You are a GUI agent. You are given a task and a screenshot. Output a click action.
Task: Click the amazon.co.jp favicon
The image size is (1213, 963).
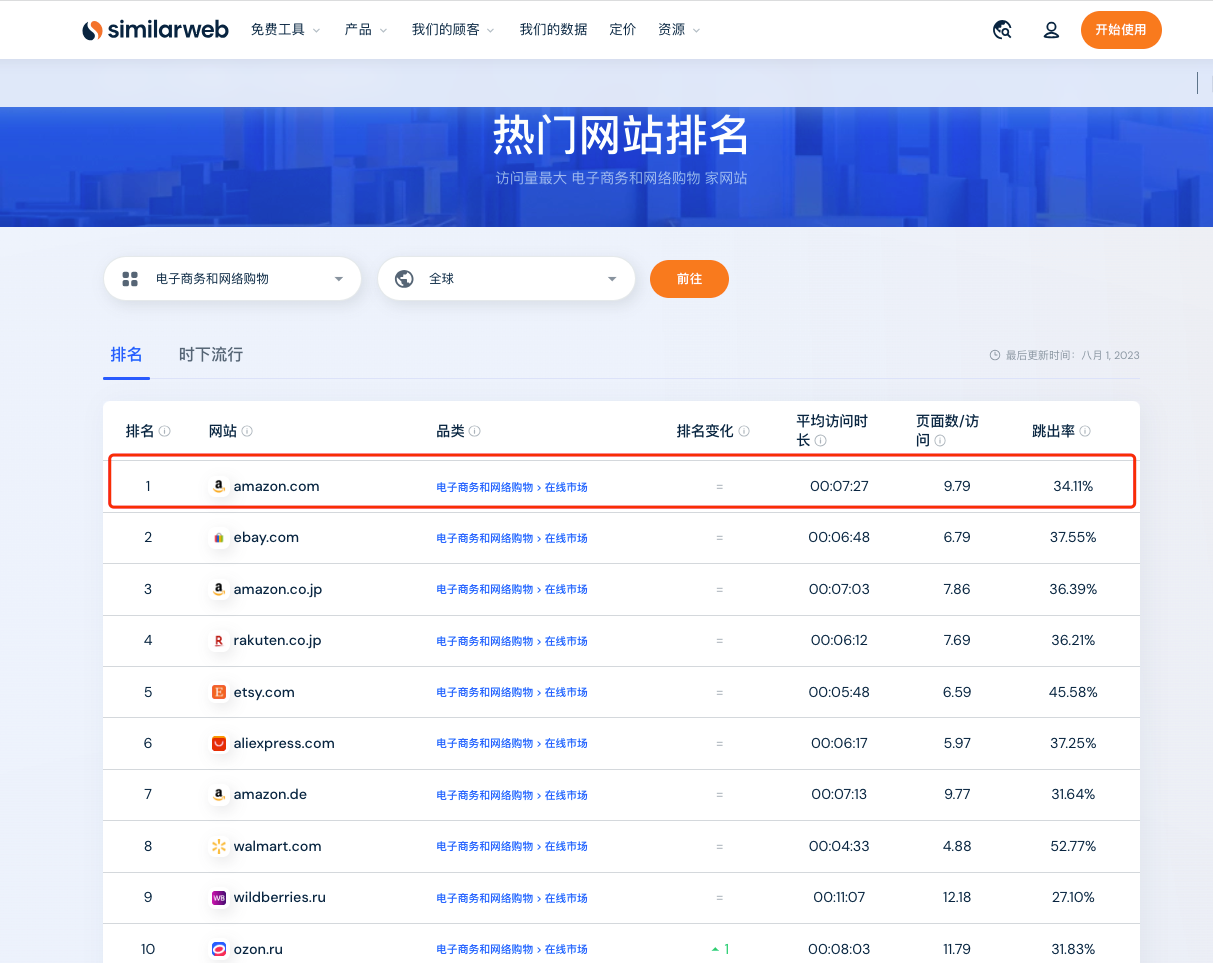tap(218, 589)
